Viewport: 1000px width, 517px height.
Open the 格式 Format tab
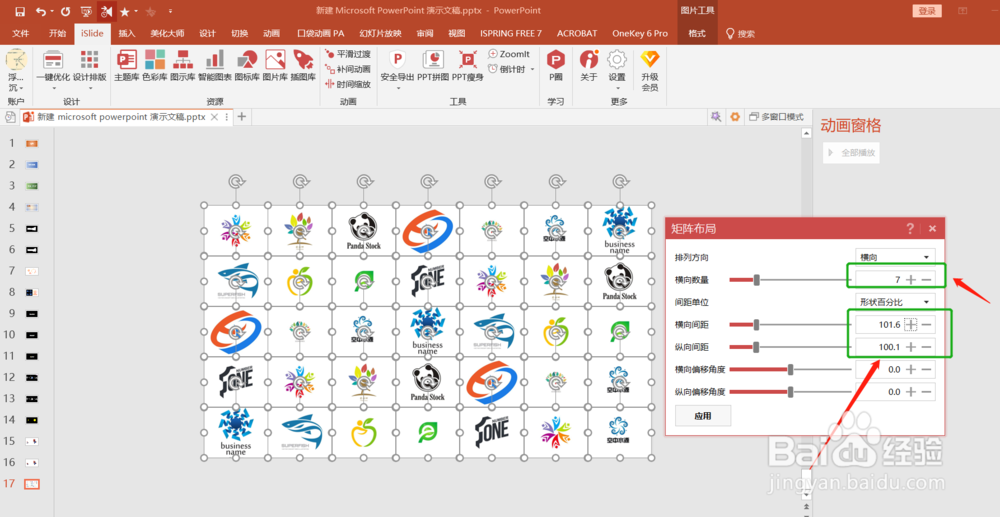tap(697, 33)
